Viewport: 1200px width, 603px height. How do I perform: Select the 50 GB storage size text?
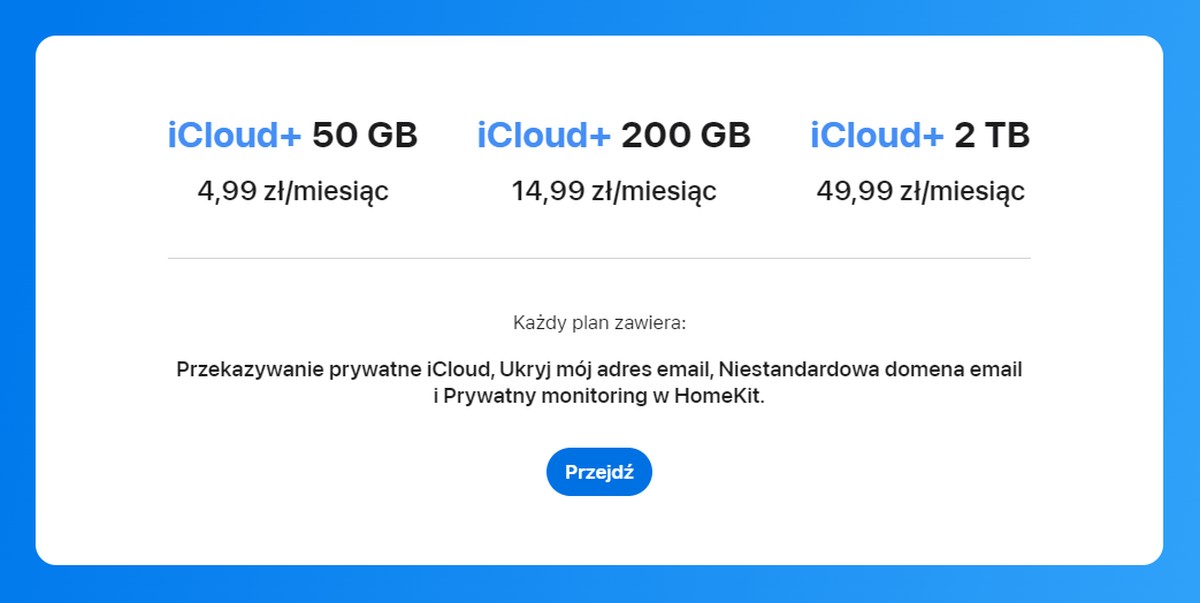[365, 135]
